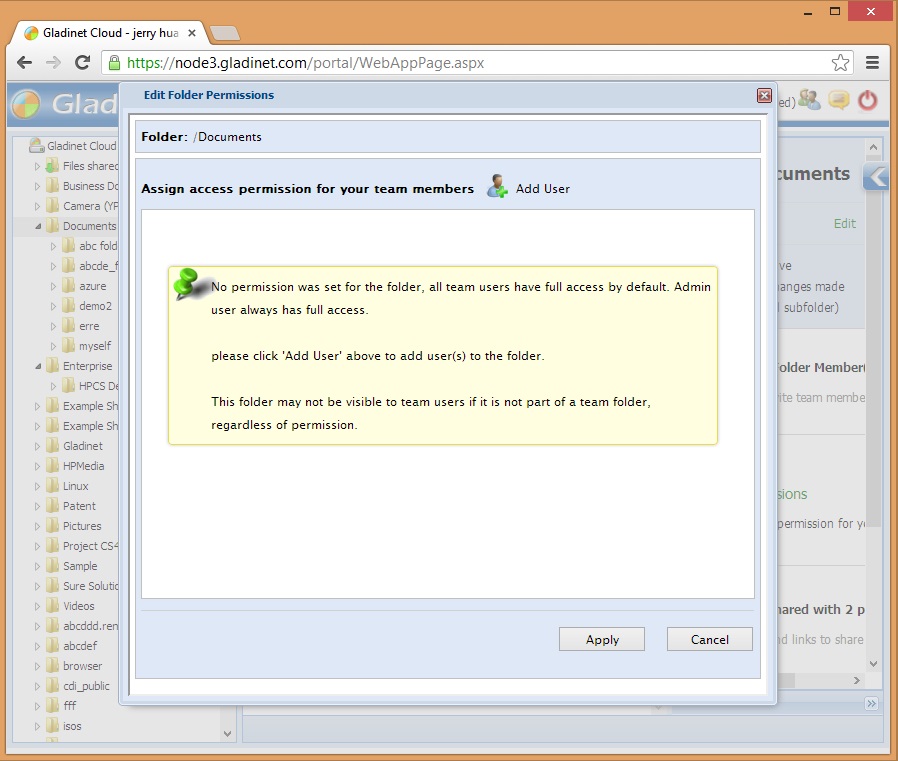Click the red power logout icon

tap(867, 100)
